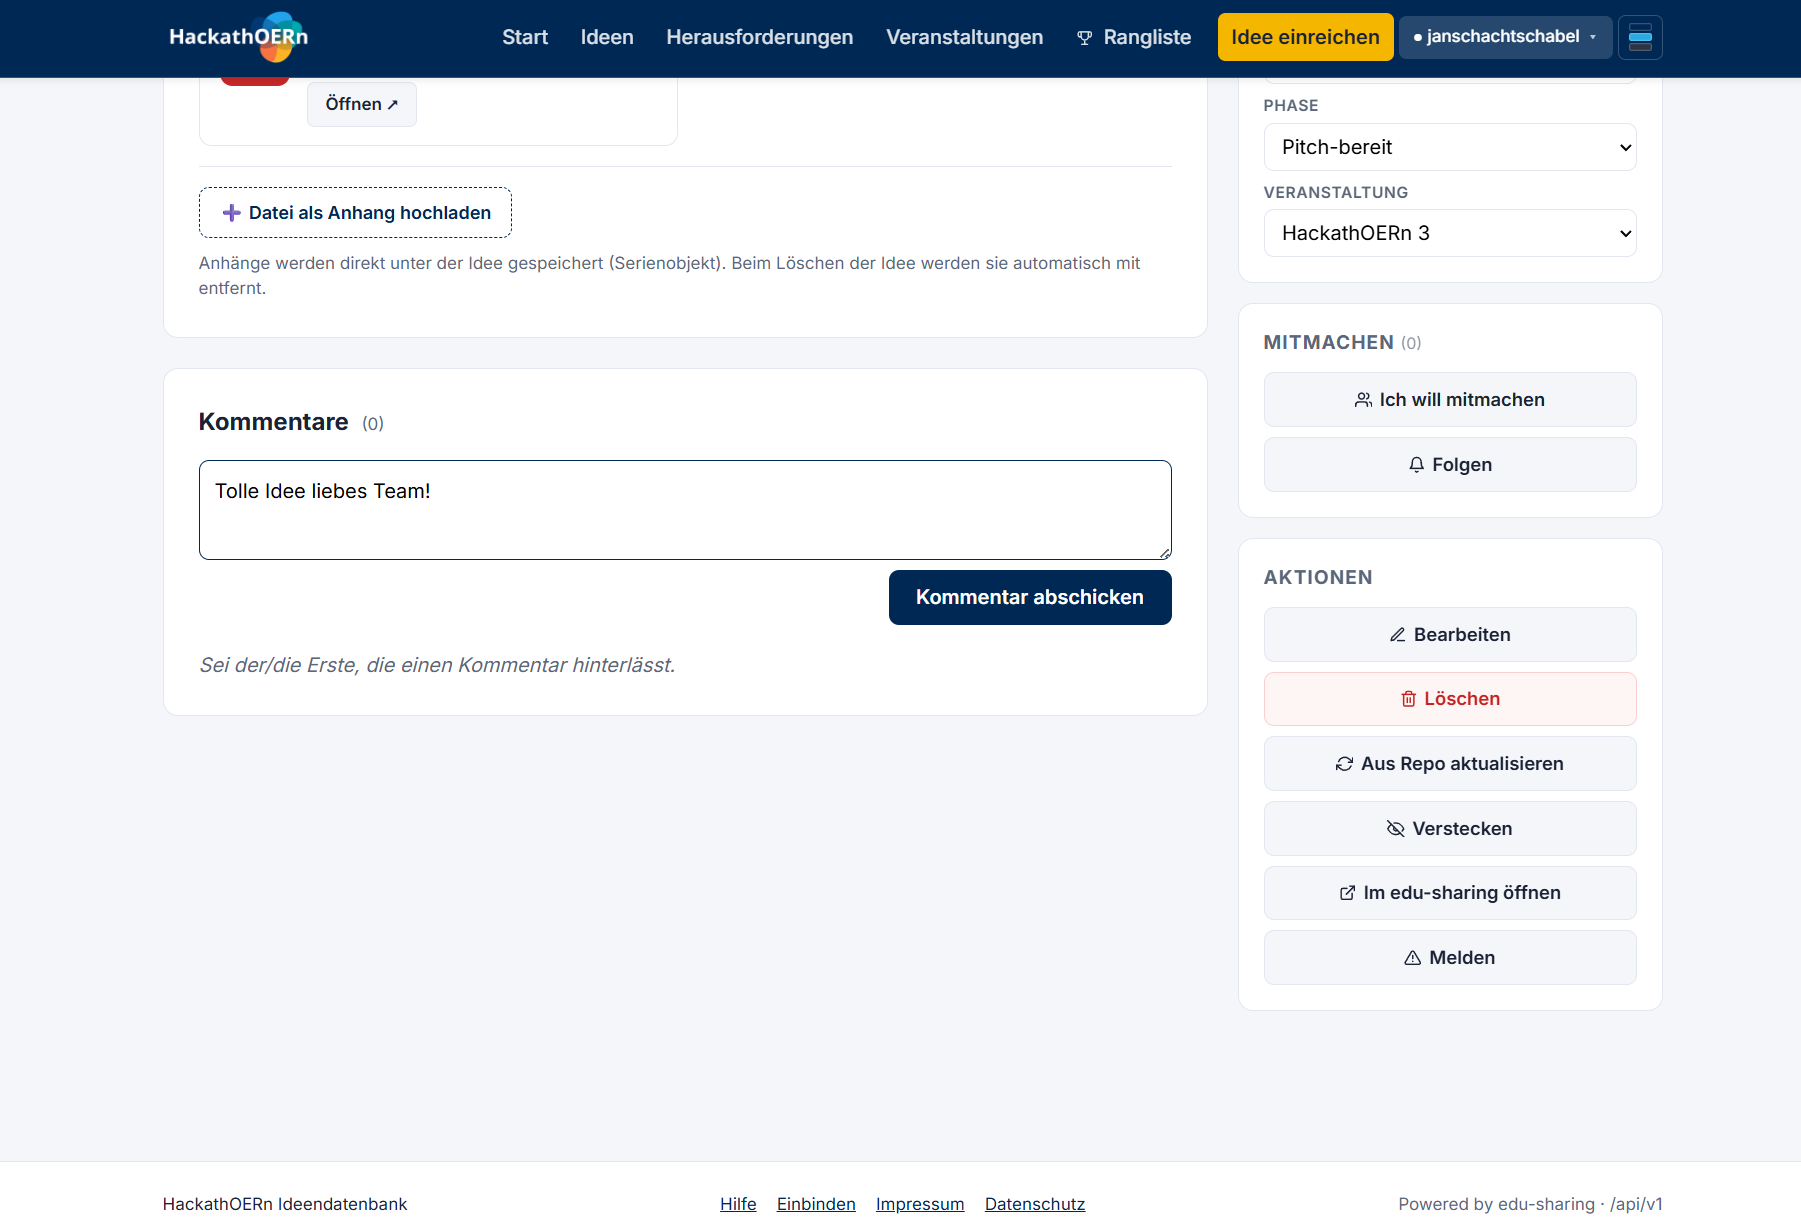This screenshot has height=1218, width=1801.
Task: Report the idea with Melden
Action: pyautogui.click(x=1450, y=958)
